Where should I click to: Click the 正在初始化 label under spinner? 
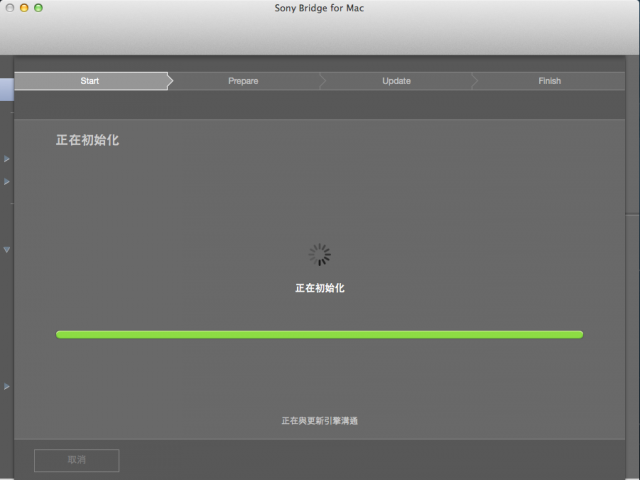click(320, 288)
